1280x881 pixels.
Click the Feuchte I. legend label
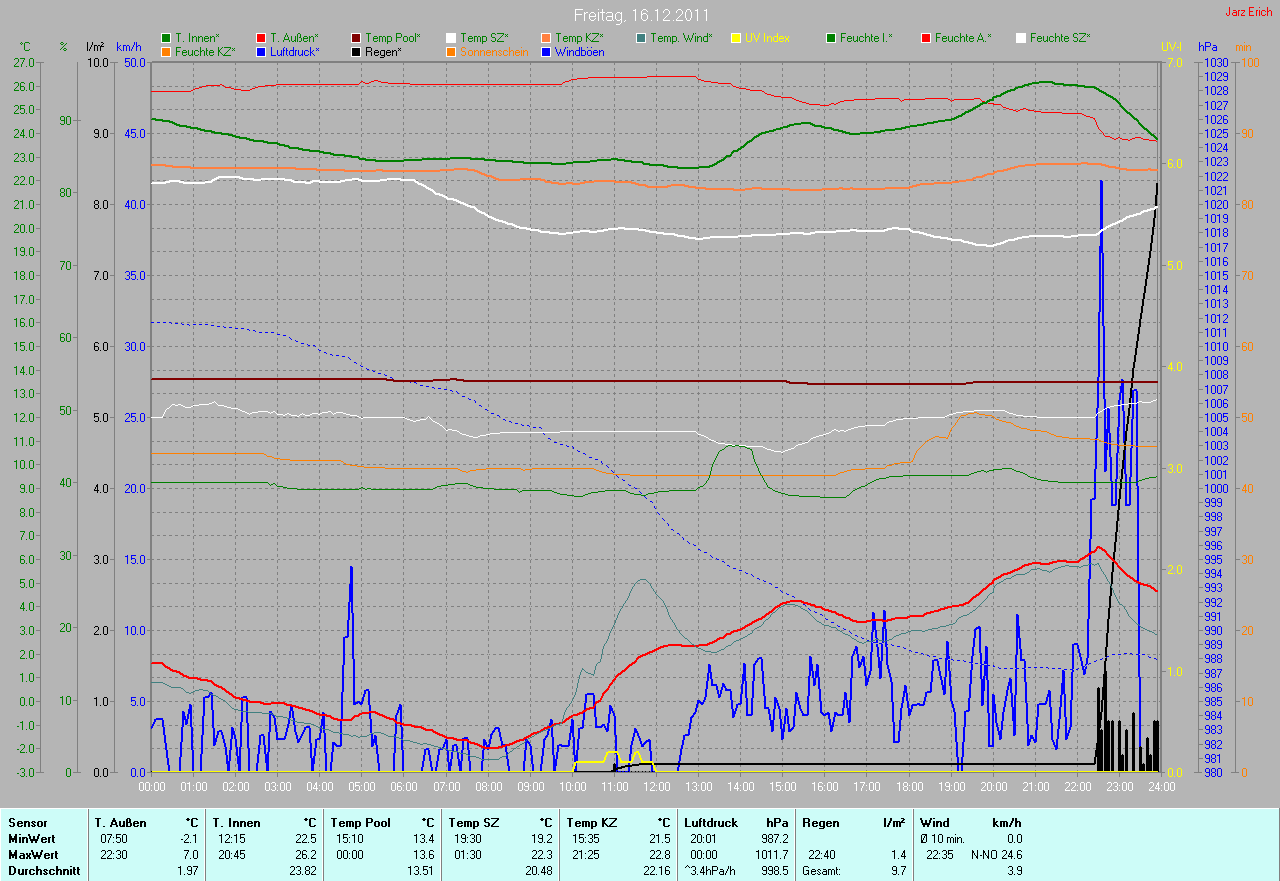pyautogui.click(x=866, y=38)
